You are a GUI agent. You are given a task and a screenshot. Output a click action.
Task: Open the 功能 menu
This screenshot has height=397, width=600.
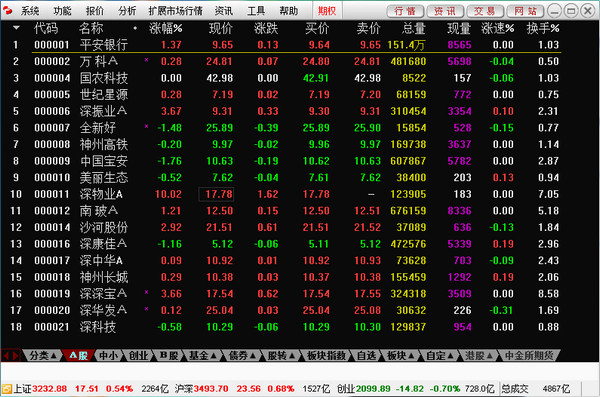click(62, 11)
